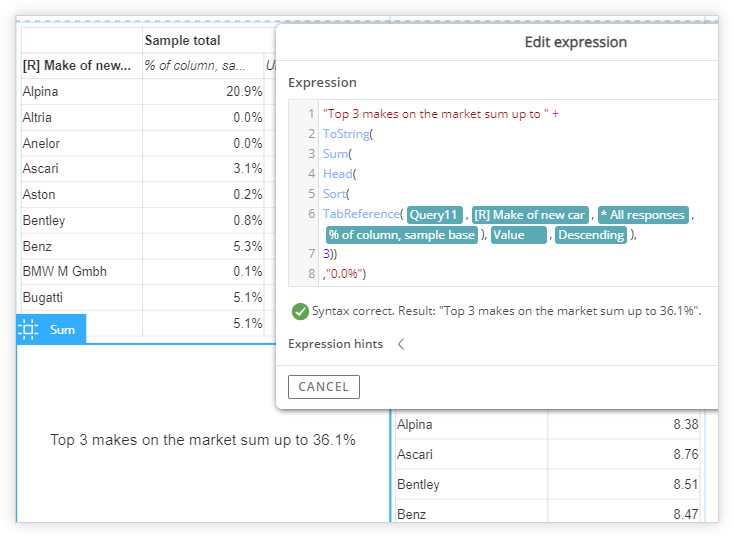Click the Edit expression dialog title

[x=575, y=43]
